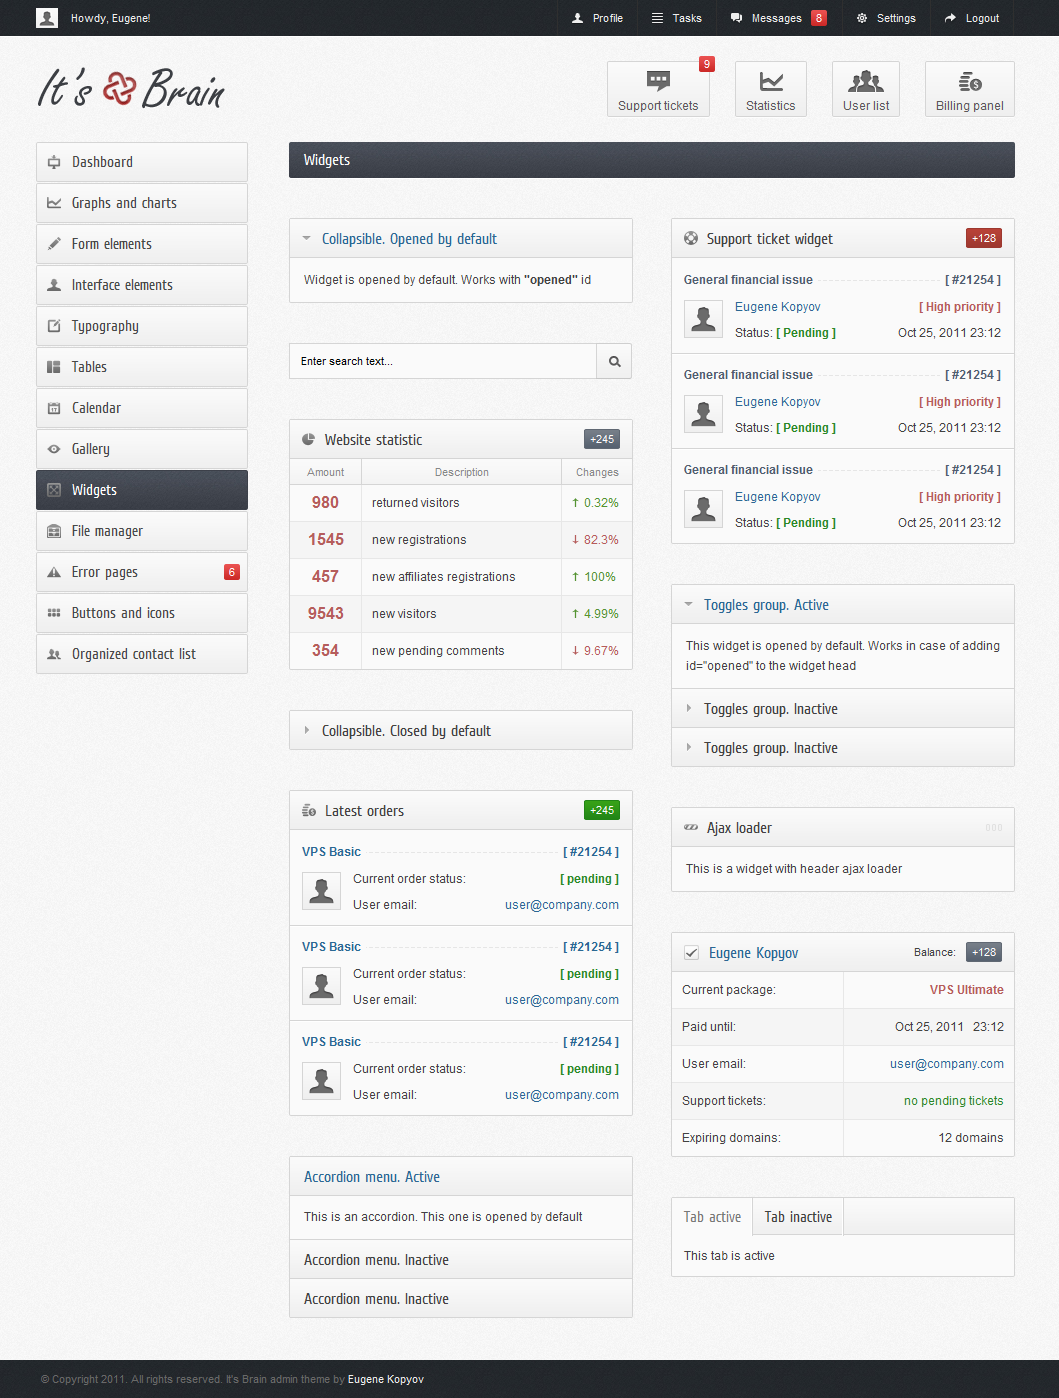Click the Typography sidebar icon
The width and height of the screenshot is (1059, 1398).
click(x=54, y=326)
